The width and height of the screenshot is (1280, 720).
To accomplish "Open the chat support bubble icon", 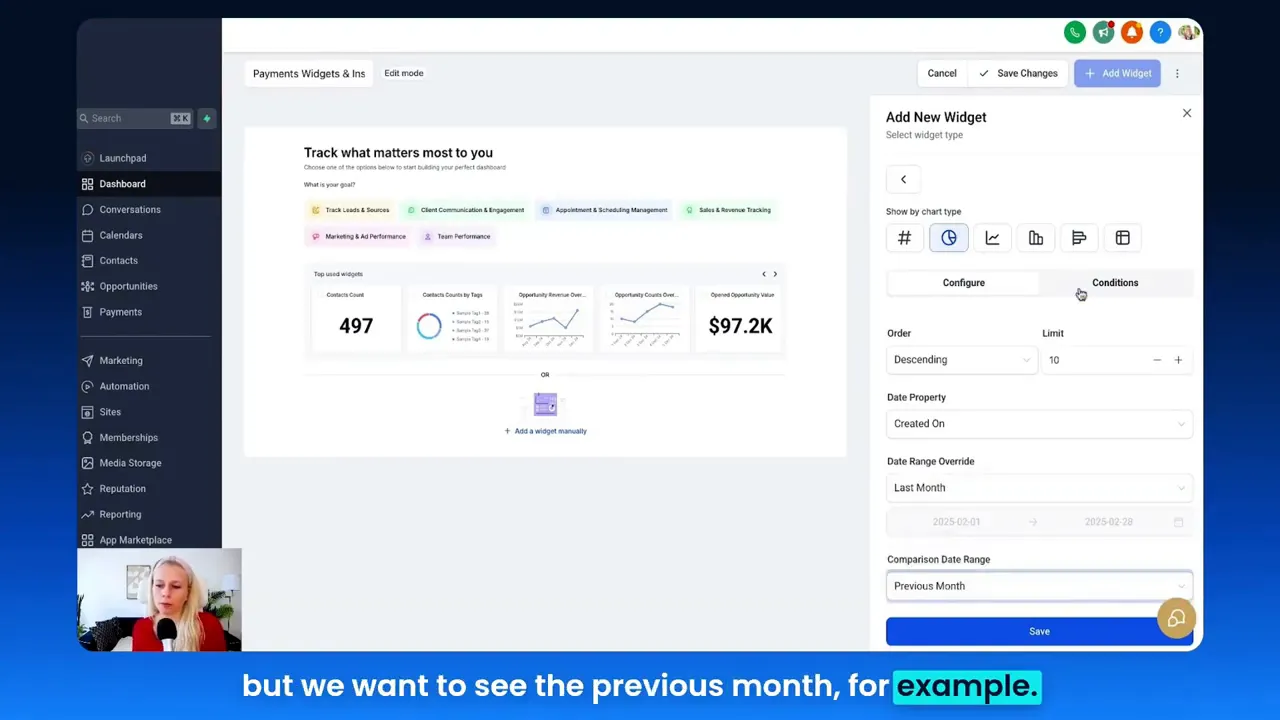I will click(x=1176, y=619).
